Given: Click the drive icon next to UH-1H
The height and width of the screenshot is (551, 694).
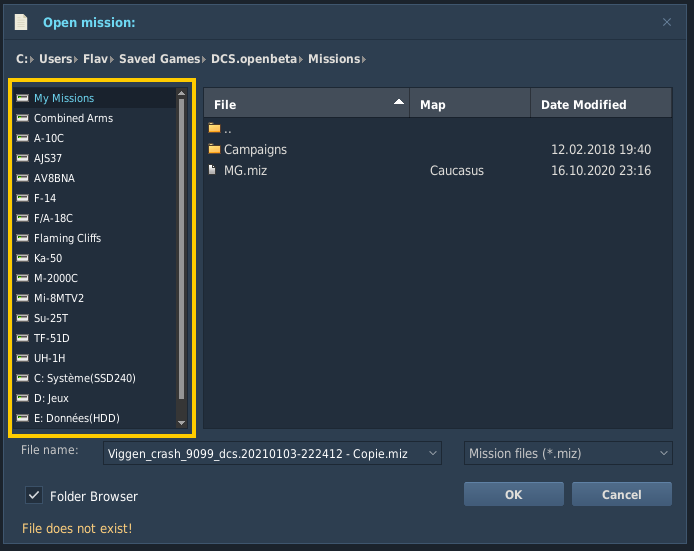Looking at the screenshot, I should pyautogui.click(x=23, y=358).
